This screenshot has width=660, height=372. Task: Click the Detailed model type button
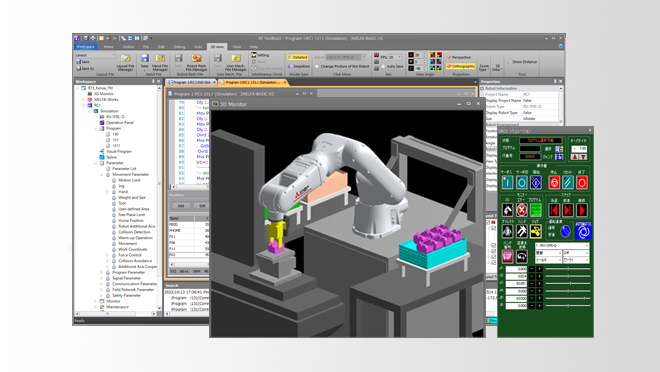[298, 57]
